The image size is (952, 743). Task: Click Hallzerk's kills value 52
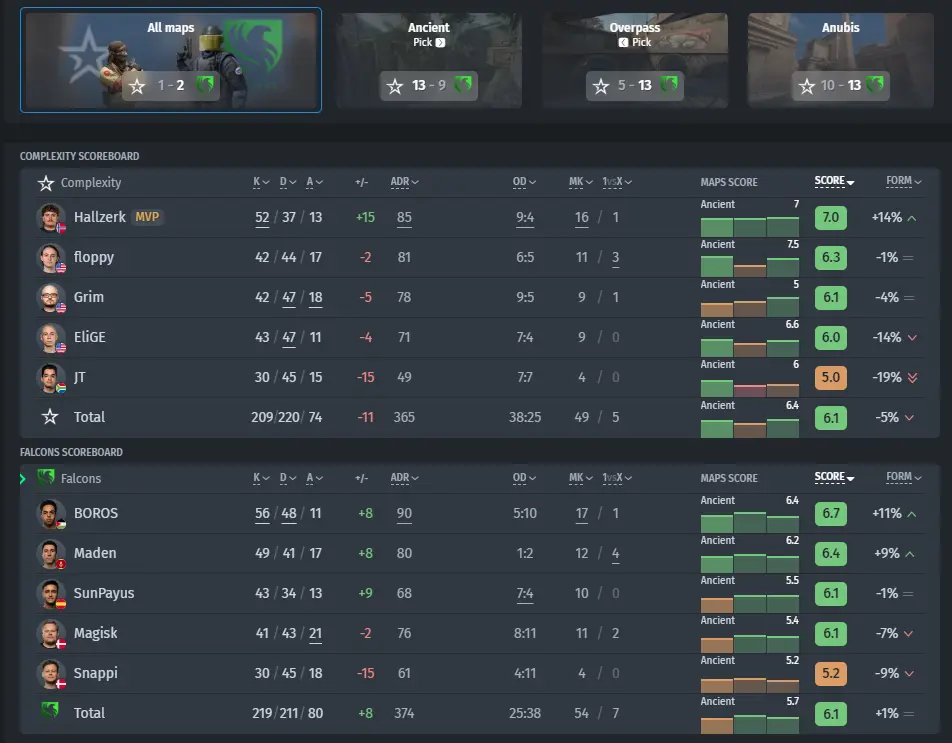pos(262,217)
